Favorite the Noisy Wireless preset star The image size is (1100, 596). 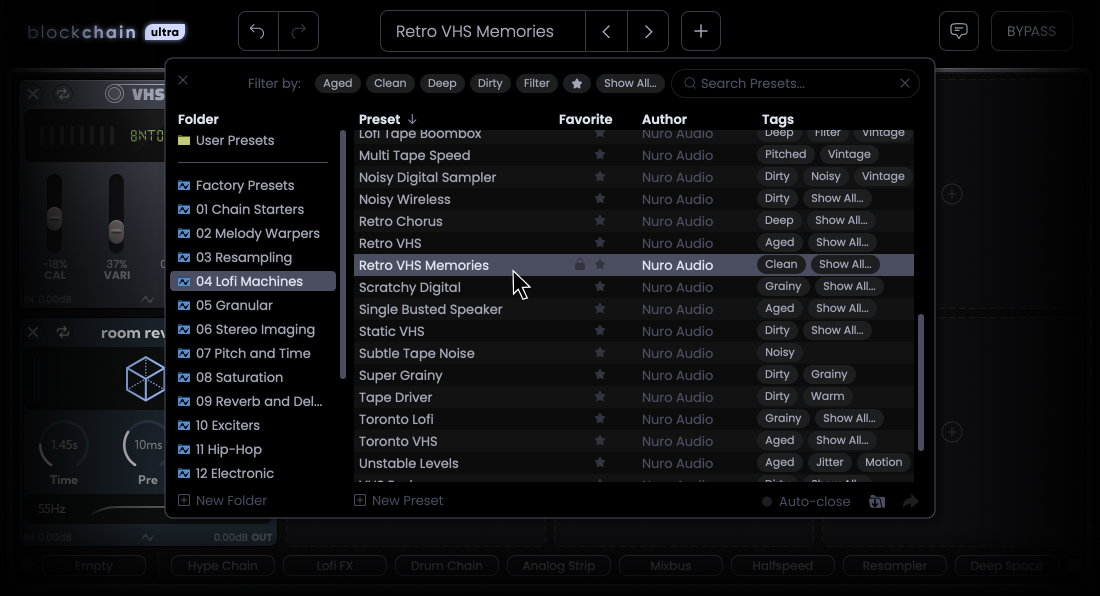(x=600, y=199)
